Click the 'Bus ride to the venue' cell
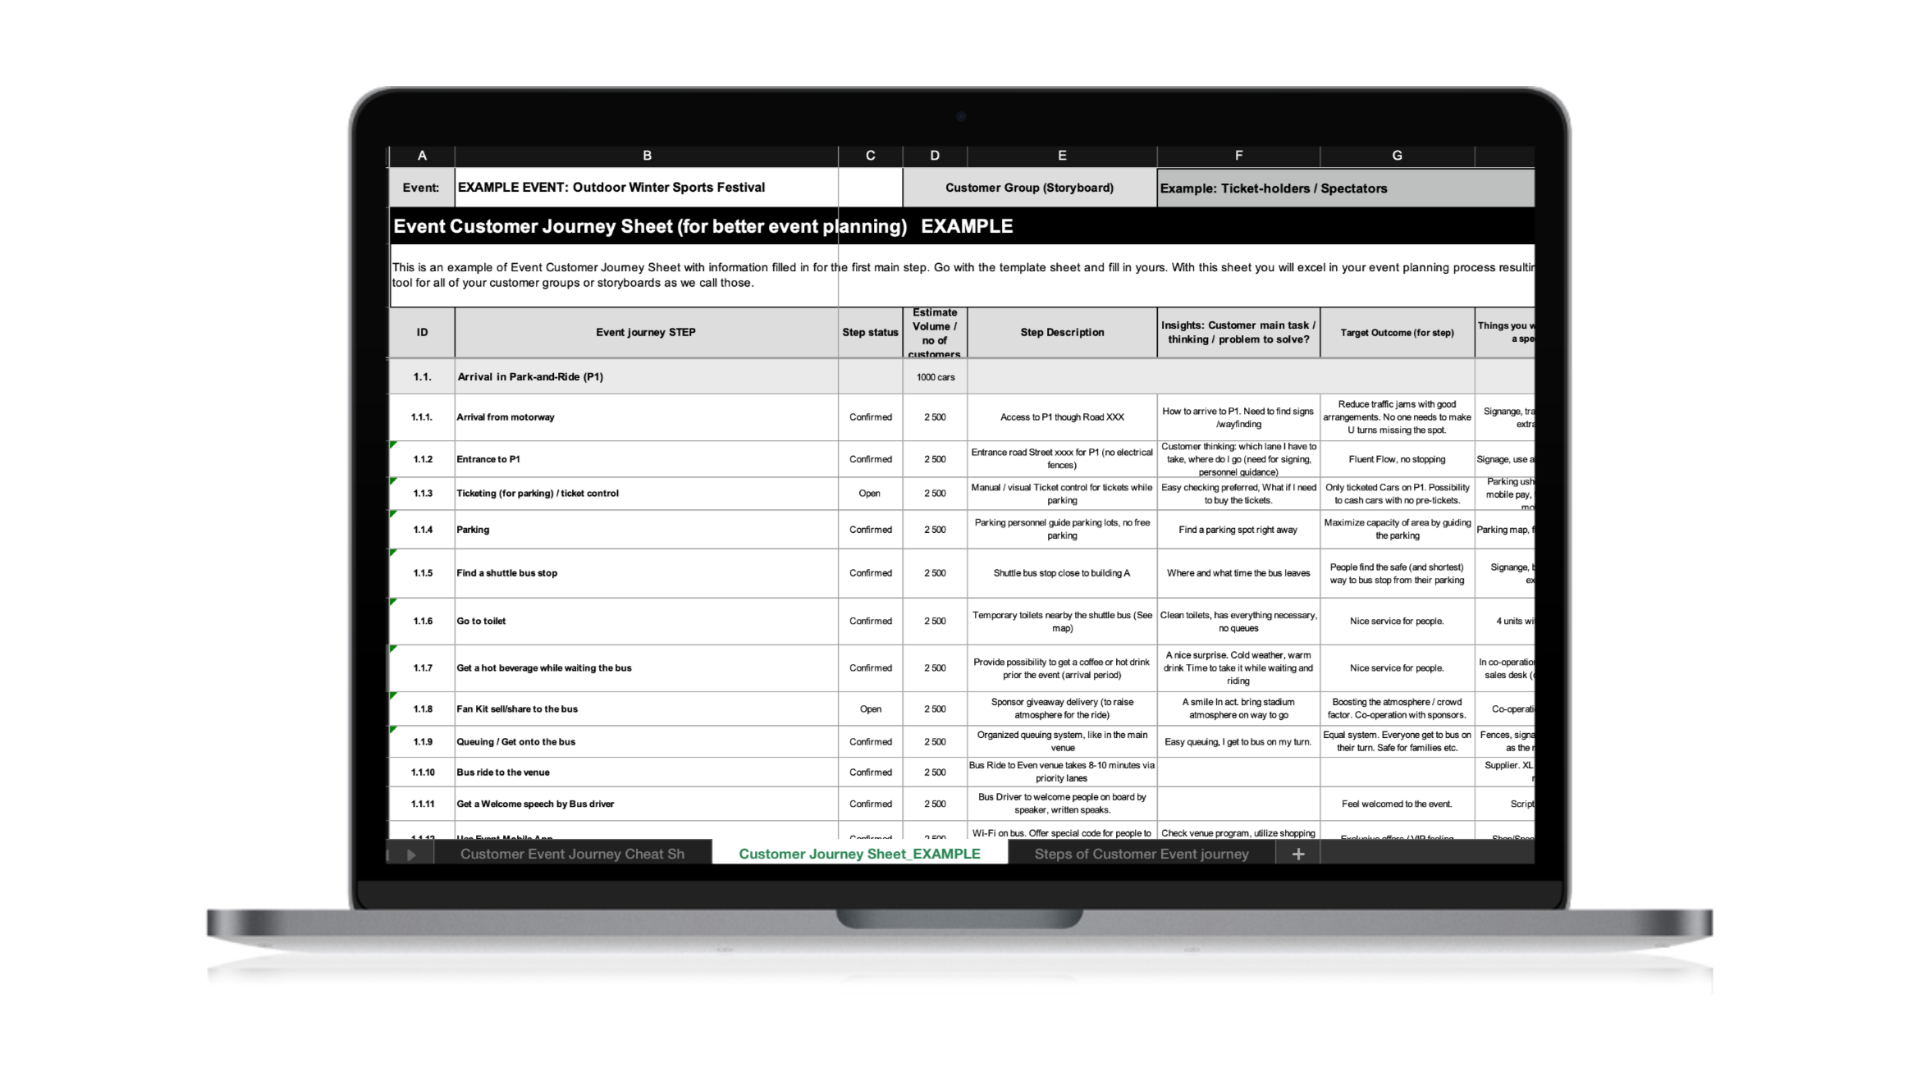This screenshot has height=1080, width=1920. pos(647,772)
